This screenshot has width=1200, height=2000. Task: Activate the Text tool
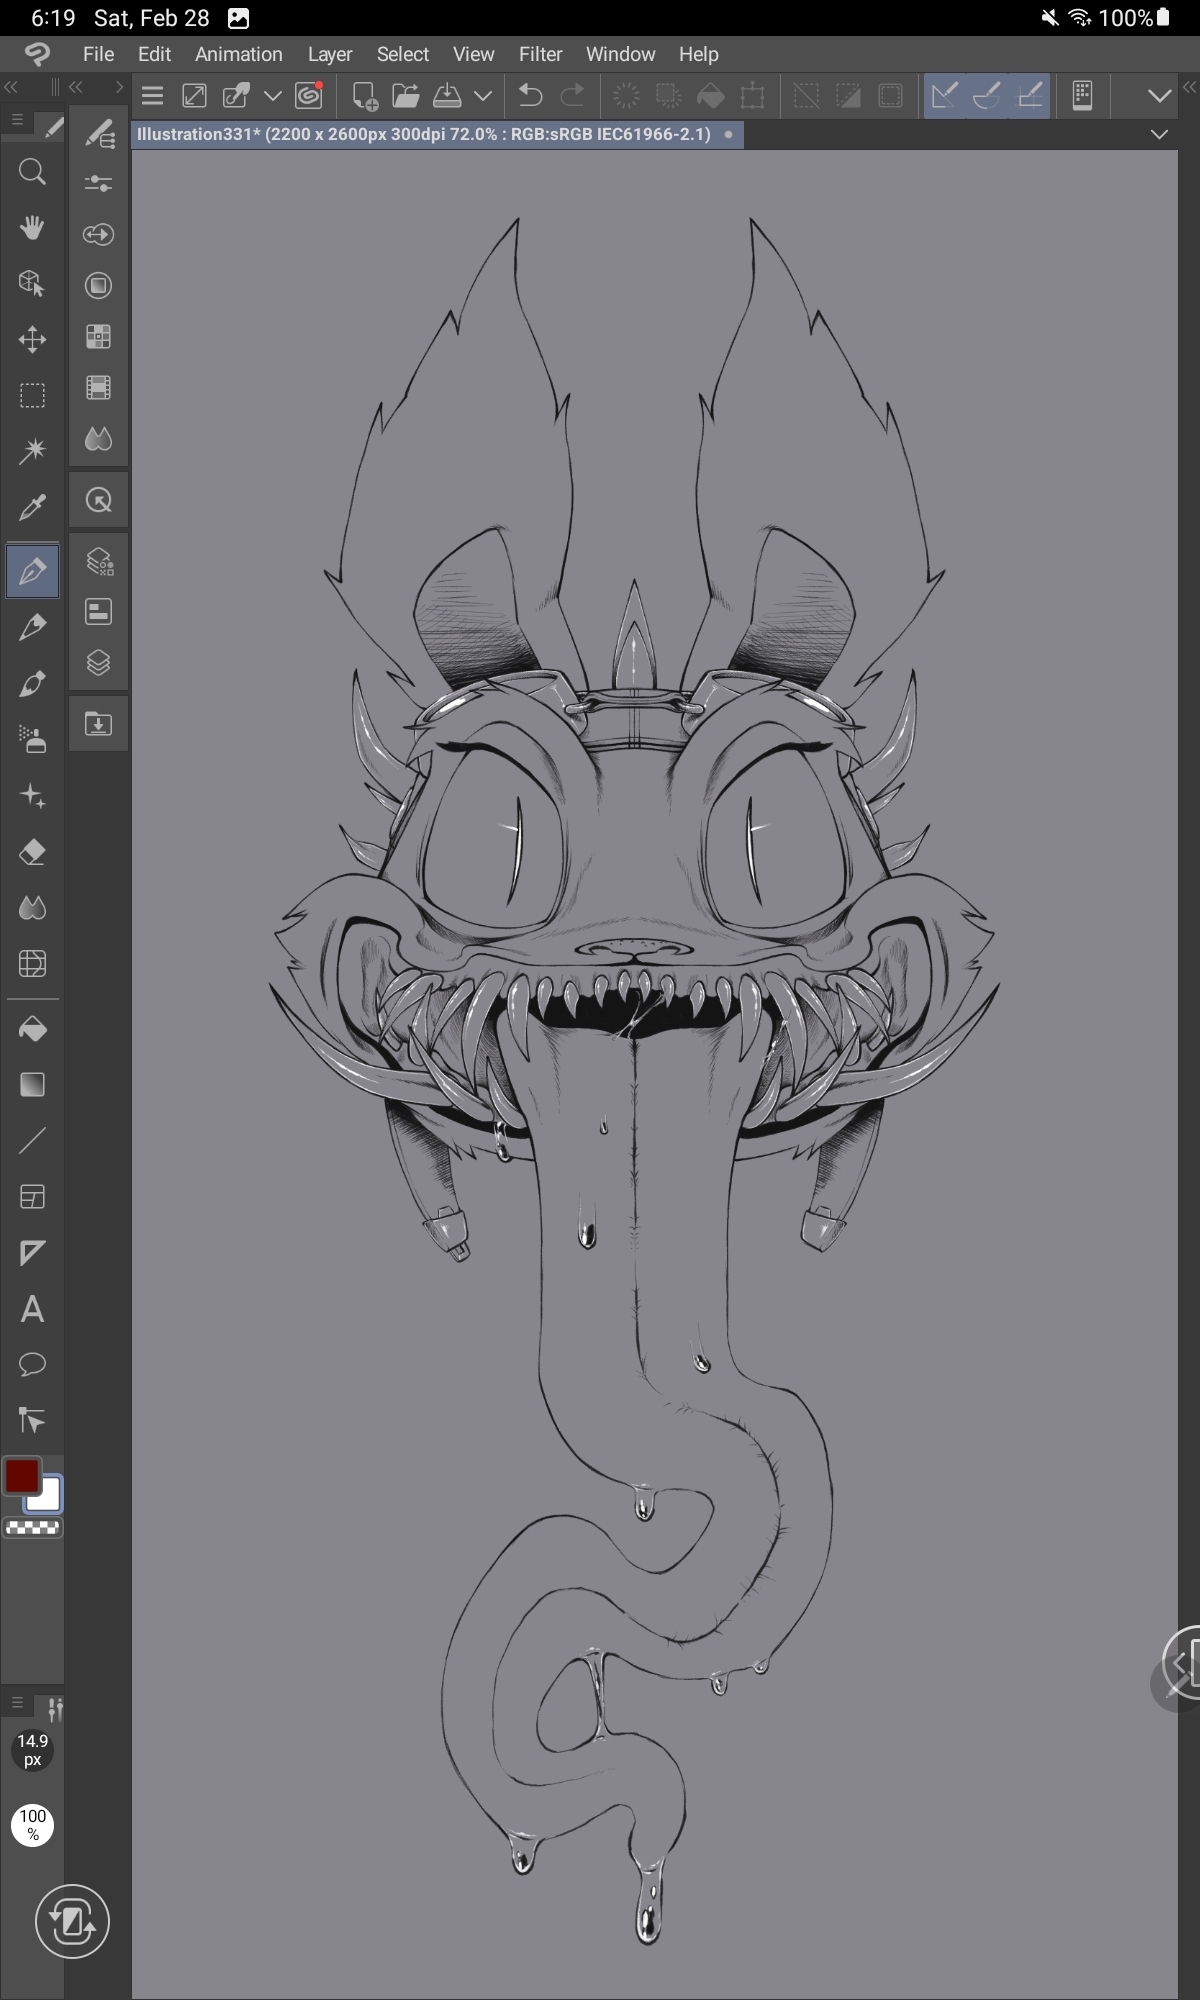click(32, 1309)
